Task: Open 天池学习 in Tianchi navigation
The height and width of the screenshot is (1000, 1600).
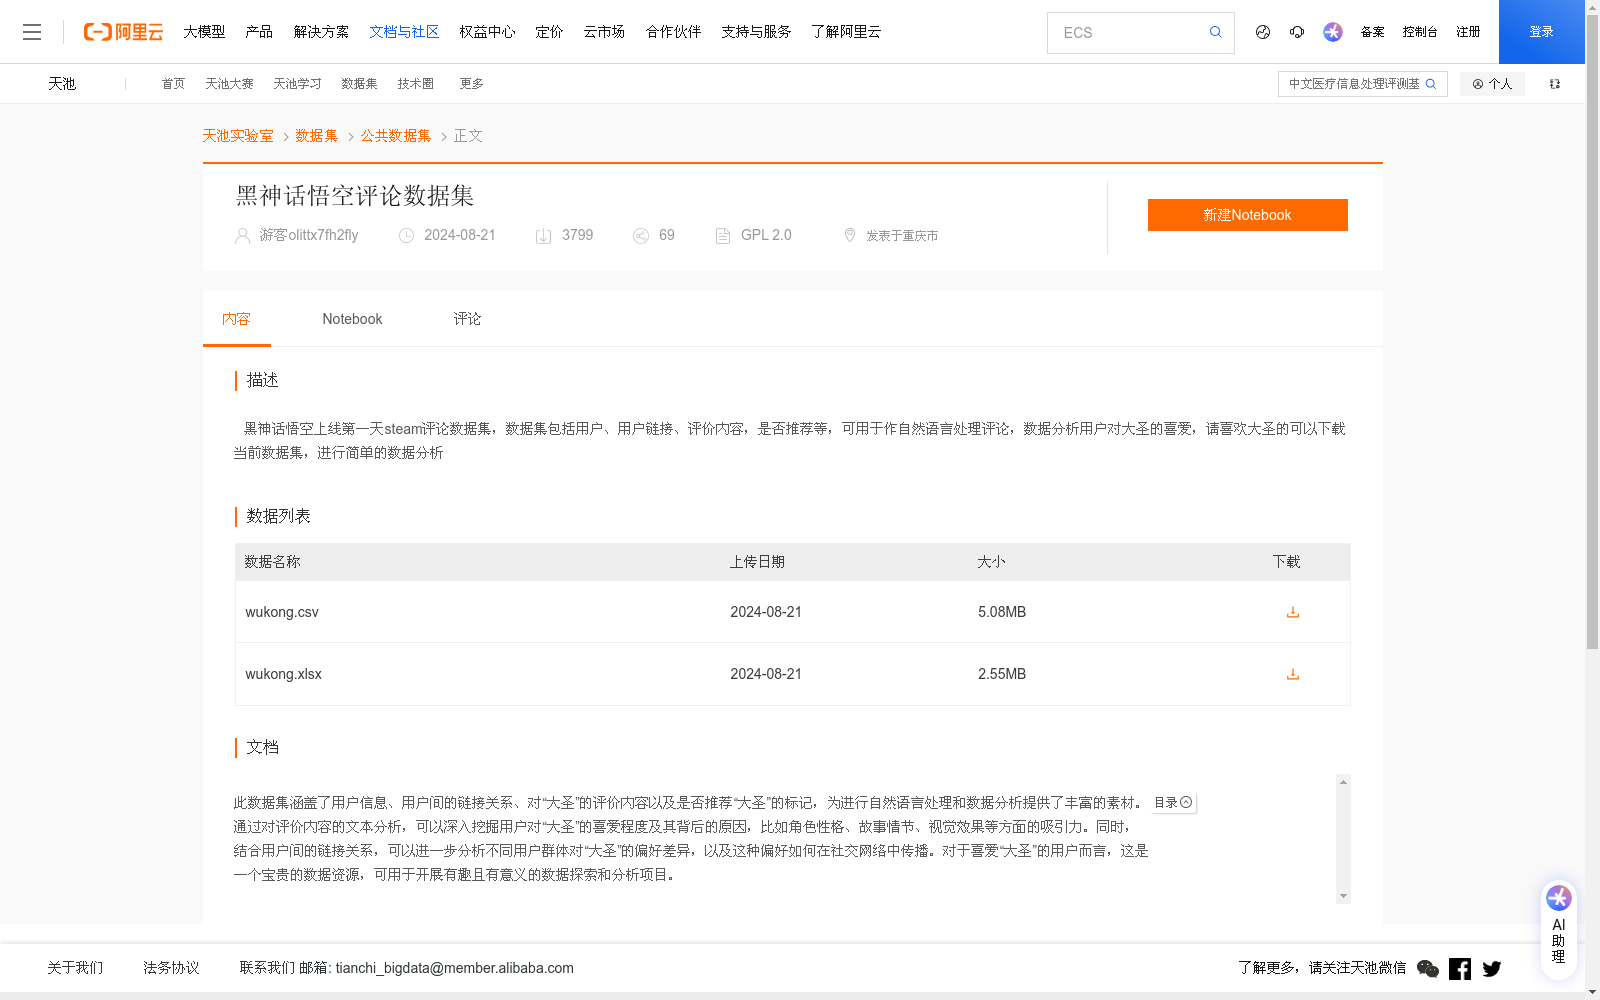Action: click(297, 84)
